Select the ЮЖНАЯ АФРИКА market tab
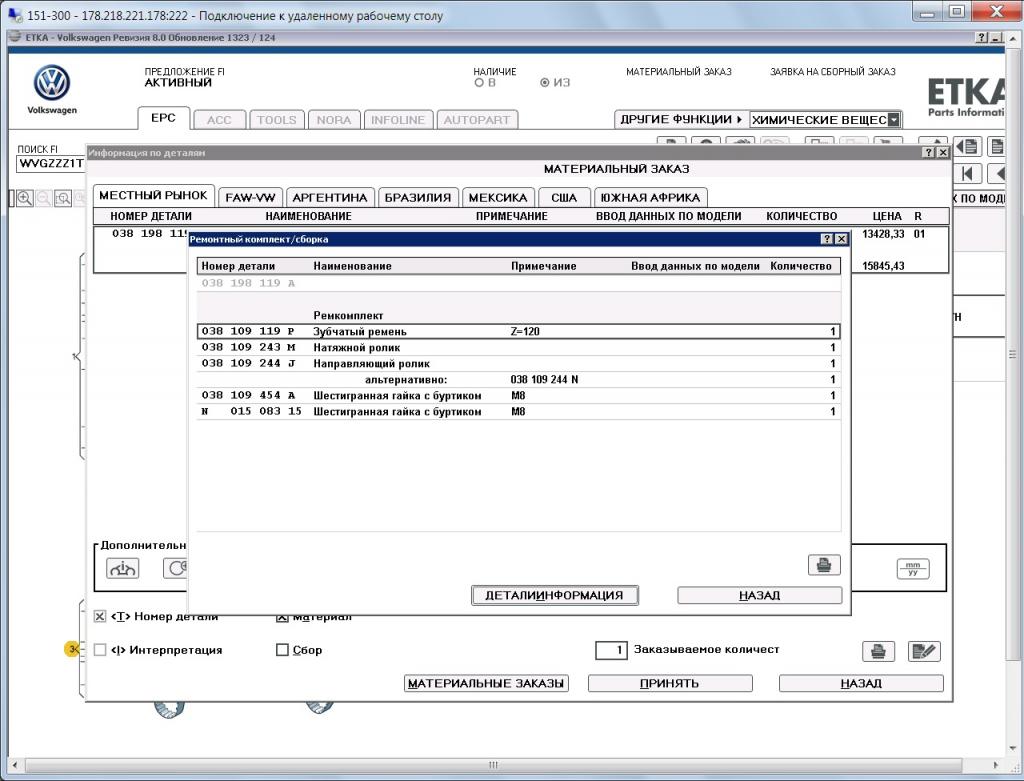The width and height of the screenshot is (1024, 781). tap(650, 197)
